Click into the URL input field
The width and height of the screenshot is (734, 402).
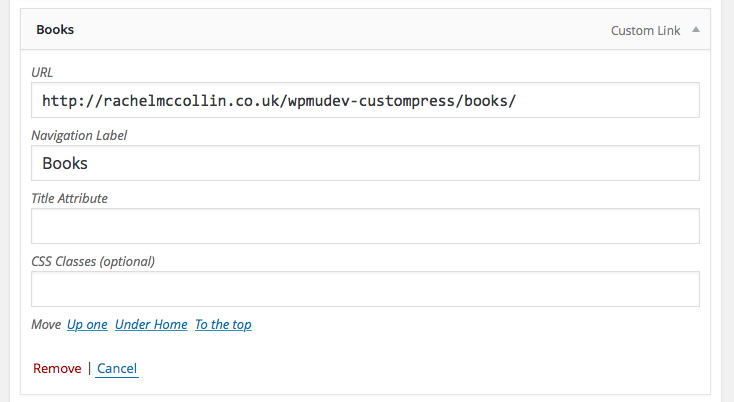(365, 100)
